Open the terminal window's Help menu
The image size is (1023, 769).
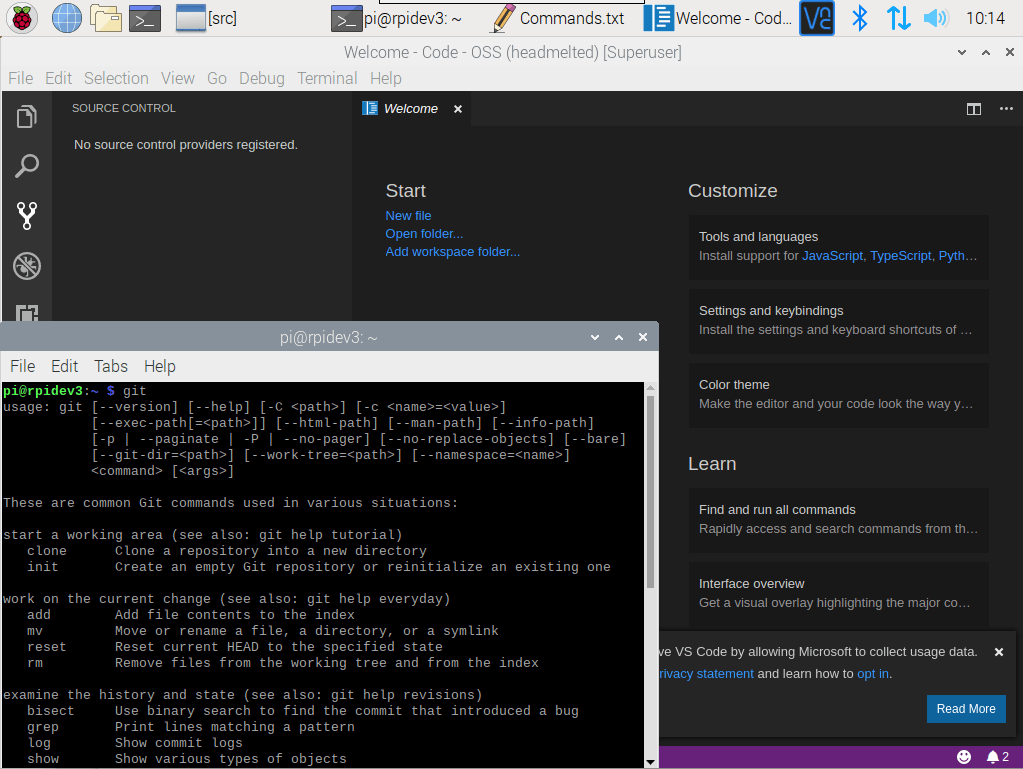click(160, 366)
